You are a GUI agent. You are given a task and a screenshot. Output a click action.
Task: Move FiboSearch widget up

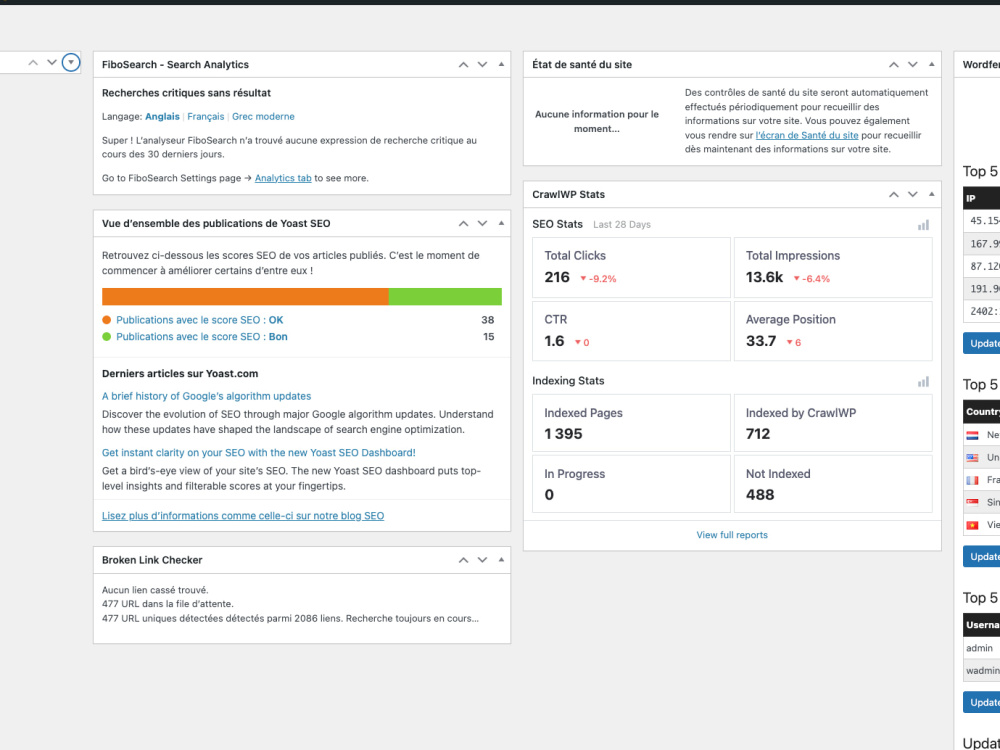(x=464, y=64)
